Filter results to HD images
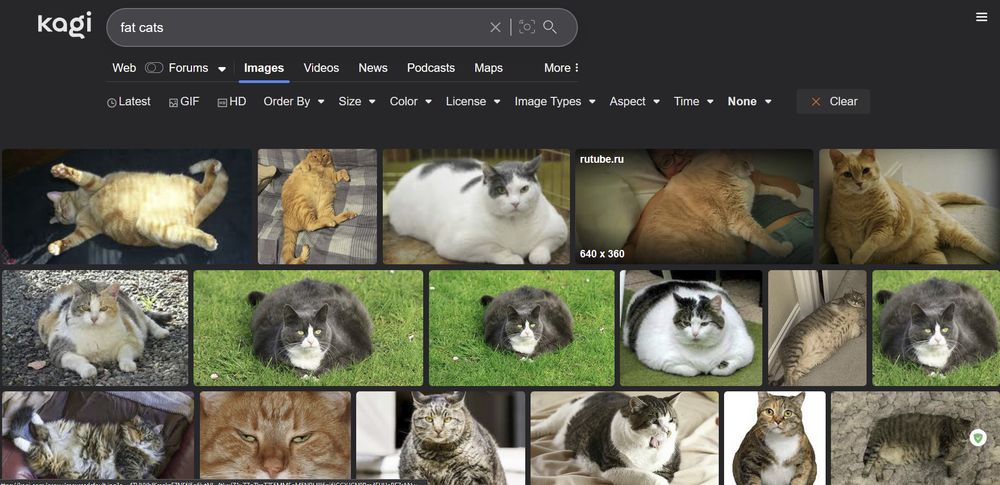The width and height of the screenshot is (1000, 485). pos(232,101)
